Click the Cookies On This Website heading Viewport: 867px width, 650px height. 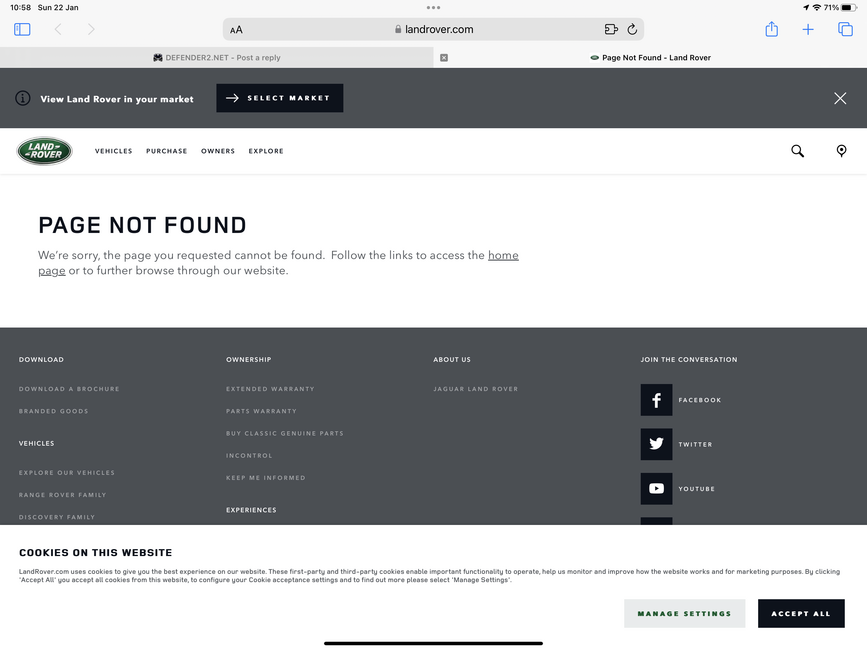coord(96,553)
